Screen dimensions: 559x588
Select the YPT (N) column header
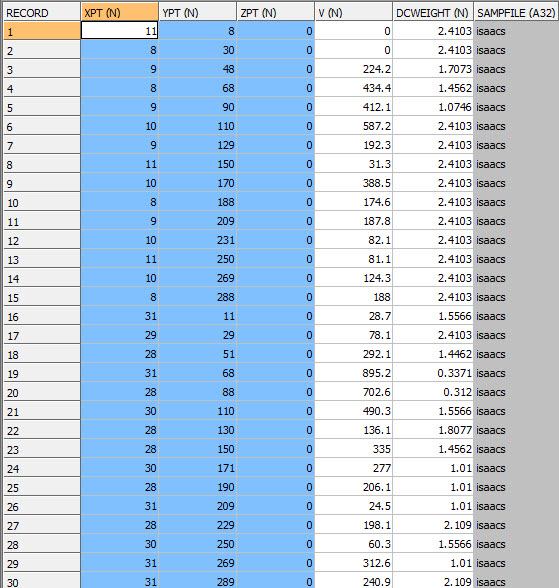click(x=198, y=13)
